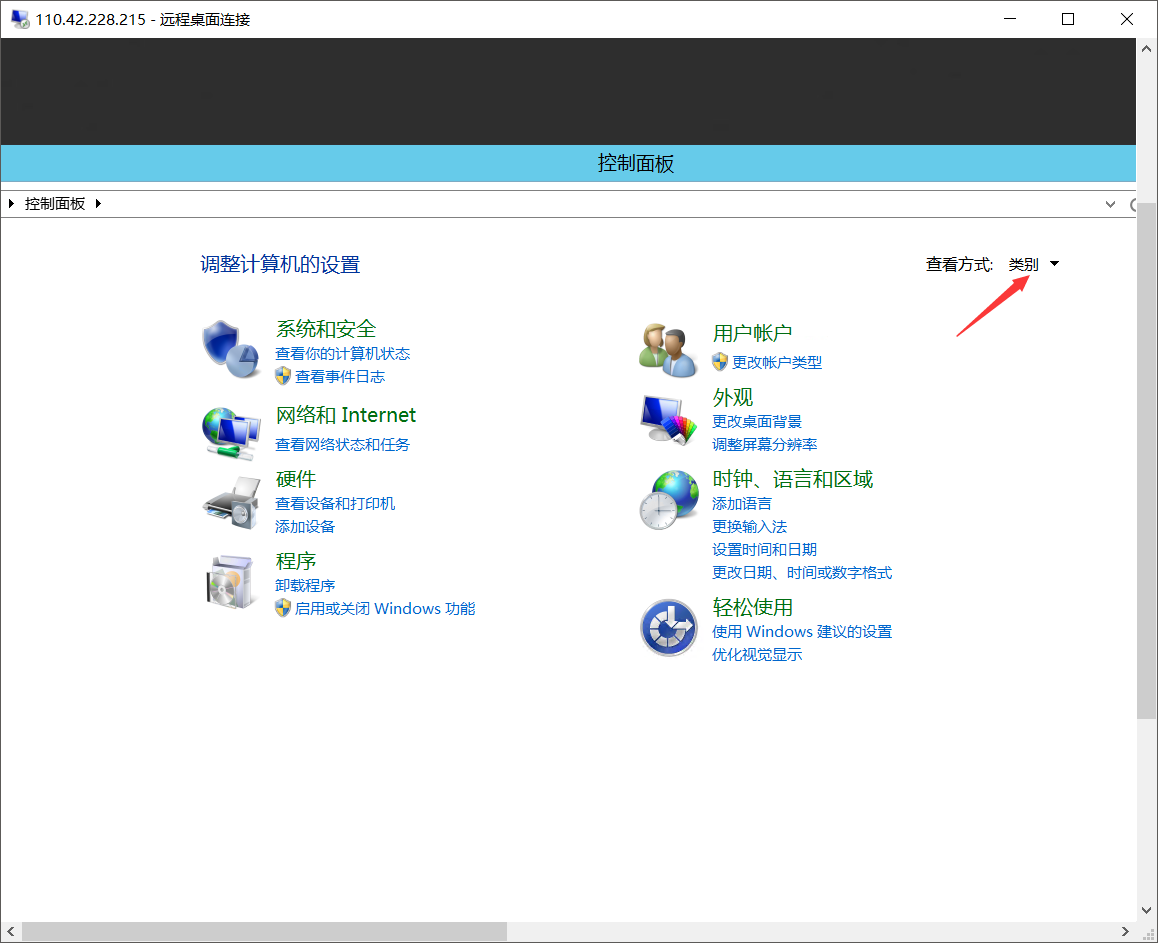Expand the arrow after 控制面板 breadcrumb
Screen dimensions: 1158x943
click(x=98, y=204)
